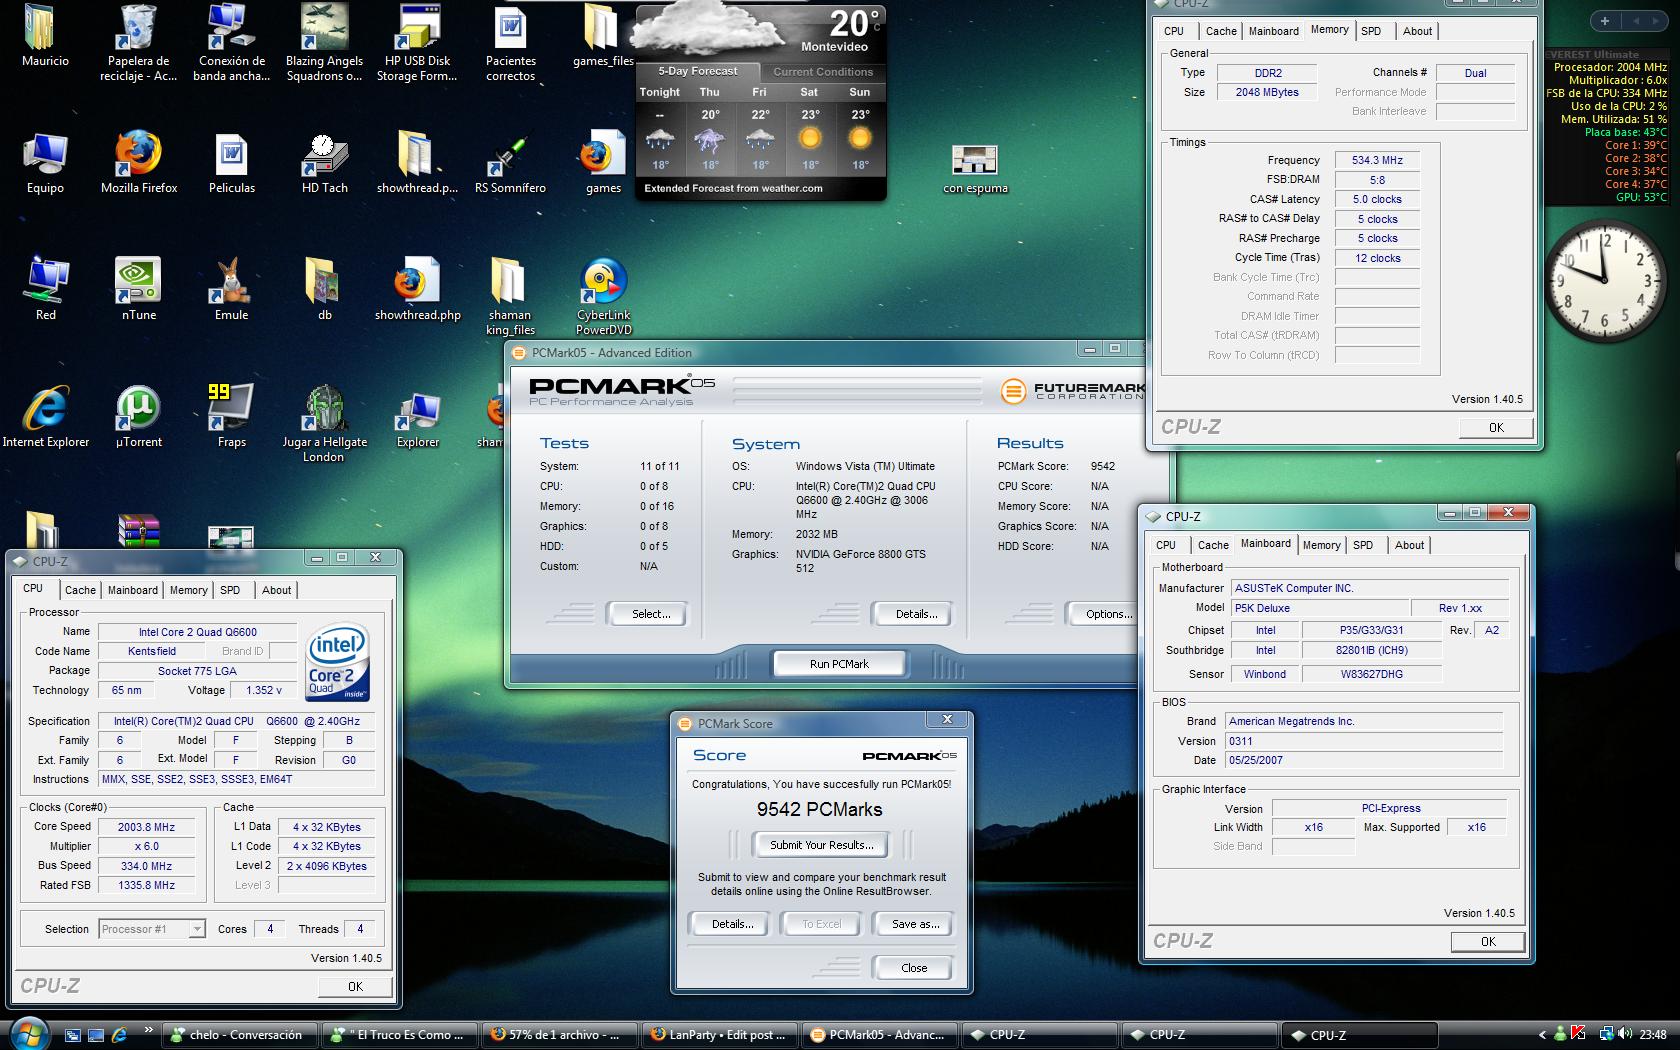Click the Windows Start orb
The height and width of the screenshot is (1050, 1680).
click(x=27, y=1033)
